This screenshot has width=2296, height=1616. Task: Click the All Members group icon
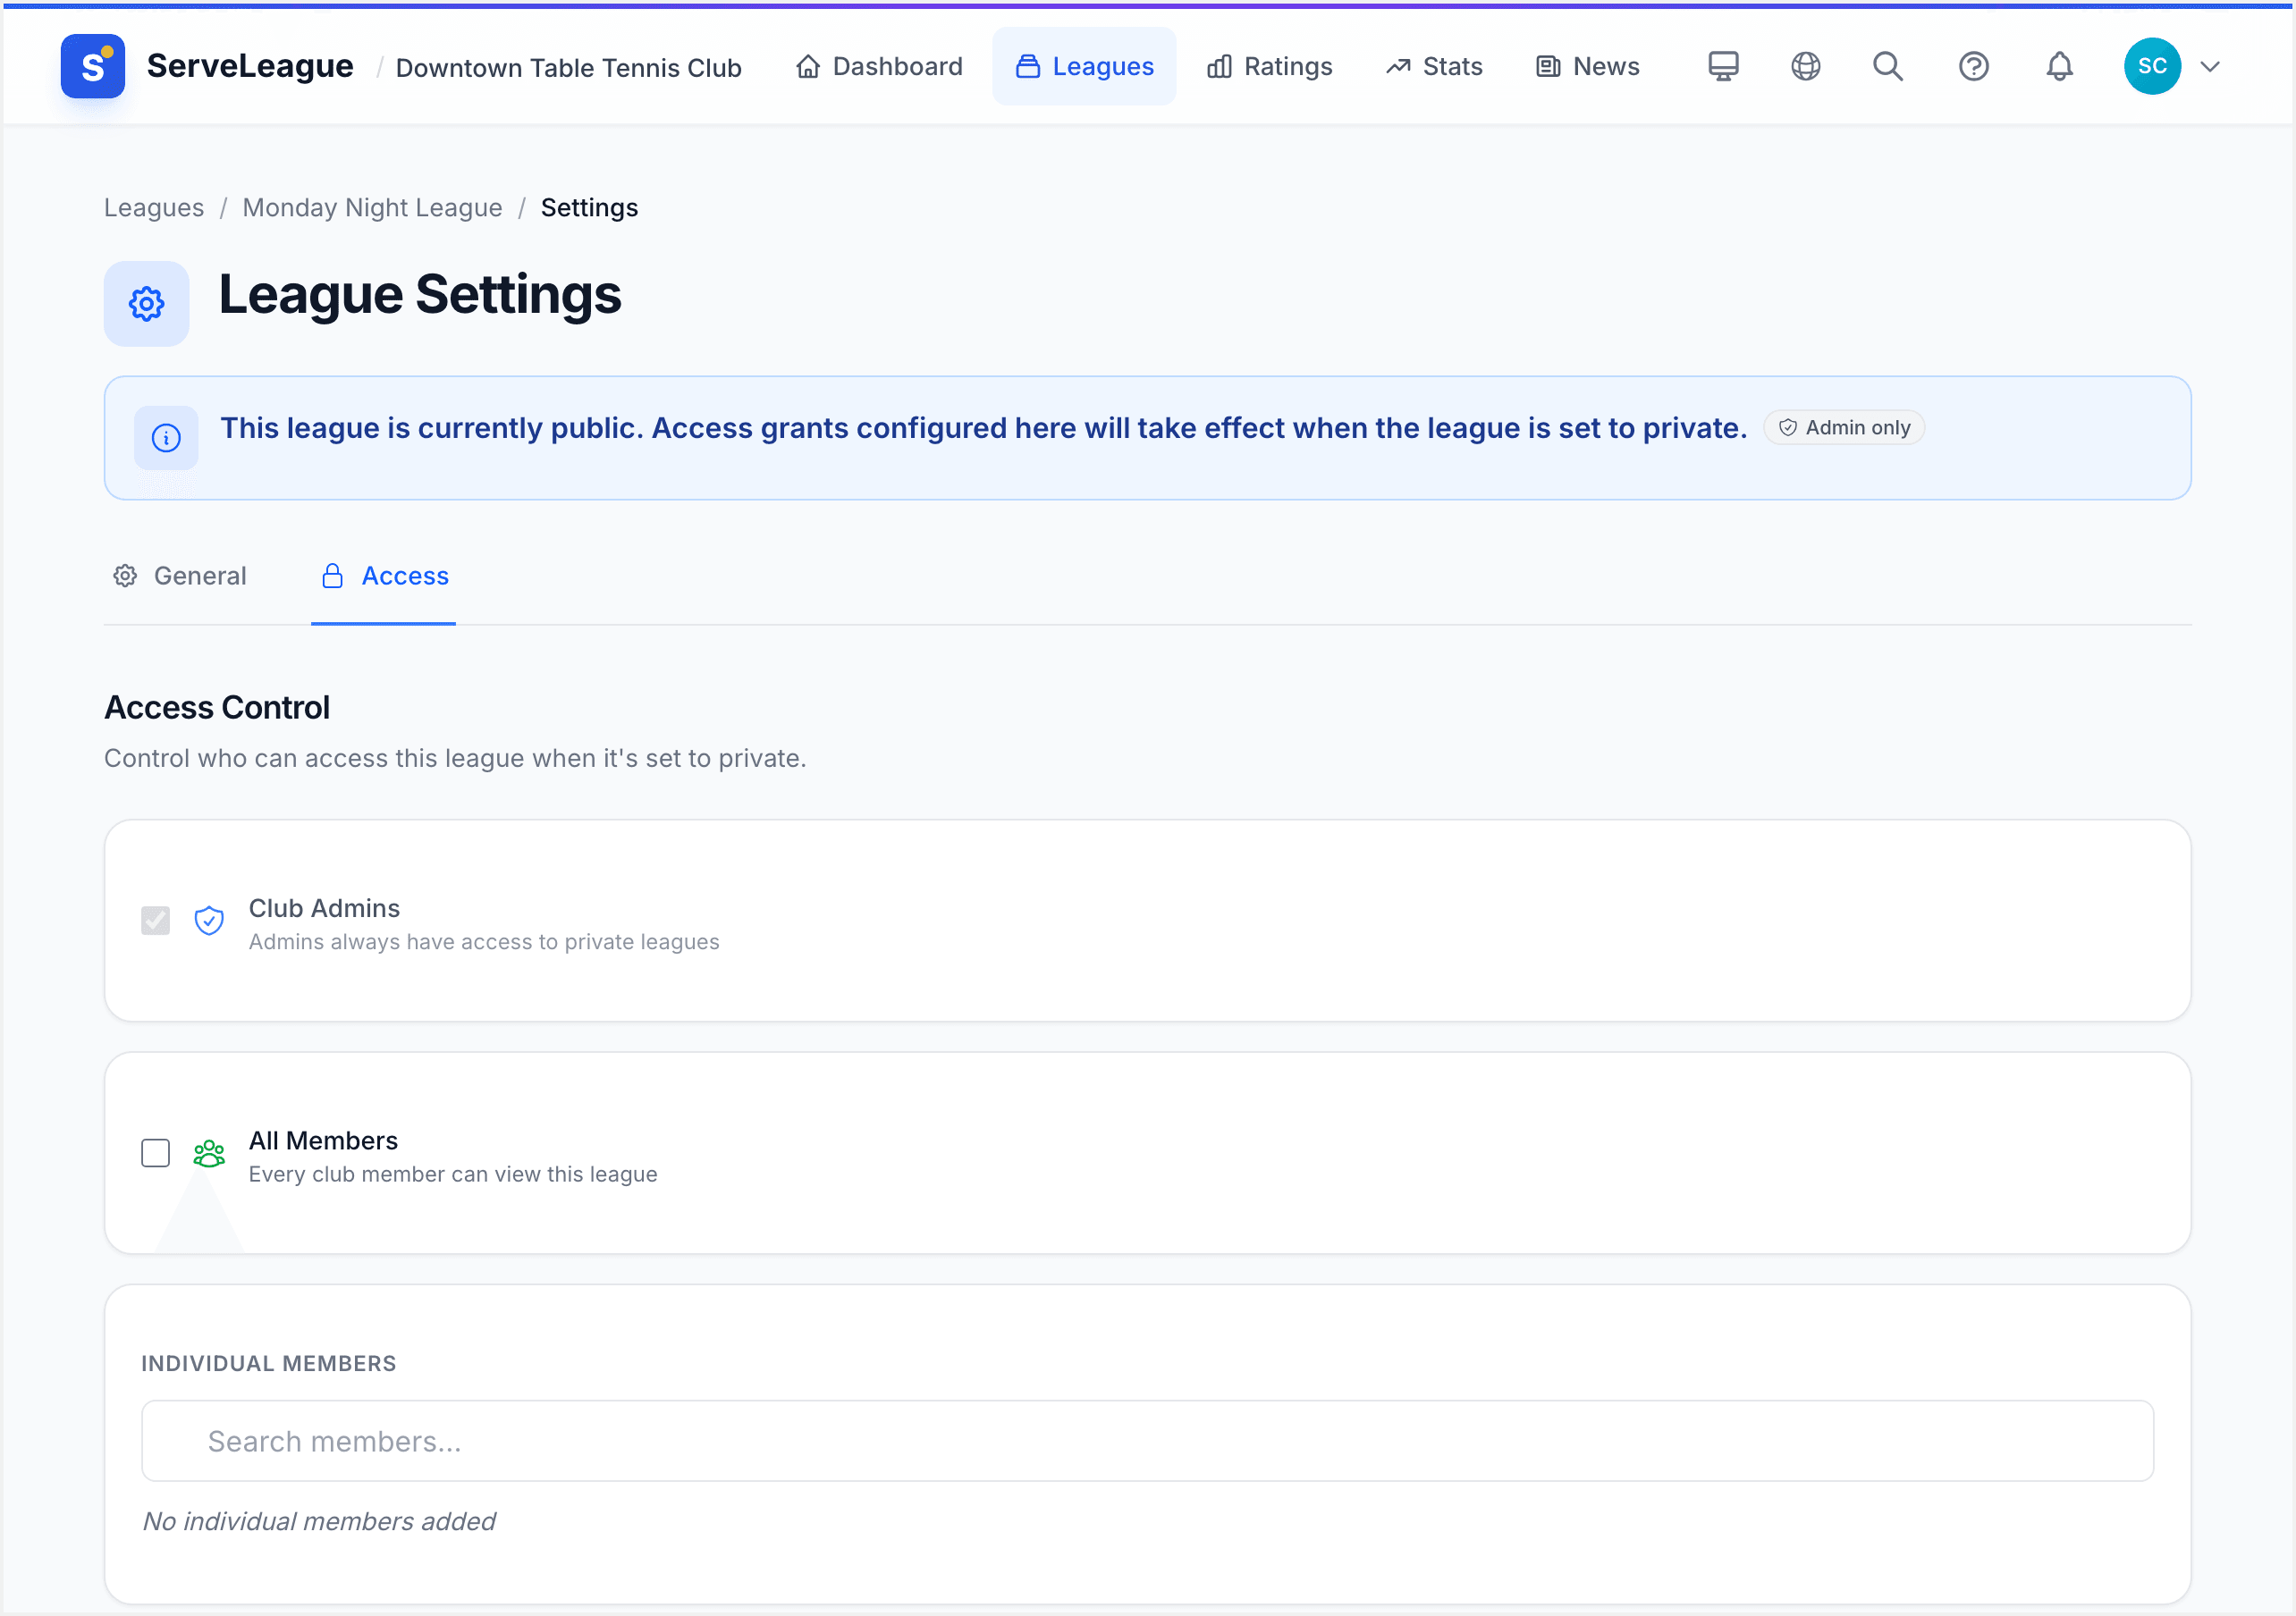tap(208, 1153)
